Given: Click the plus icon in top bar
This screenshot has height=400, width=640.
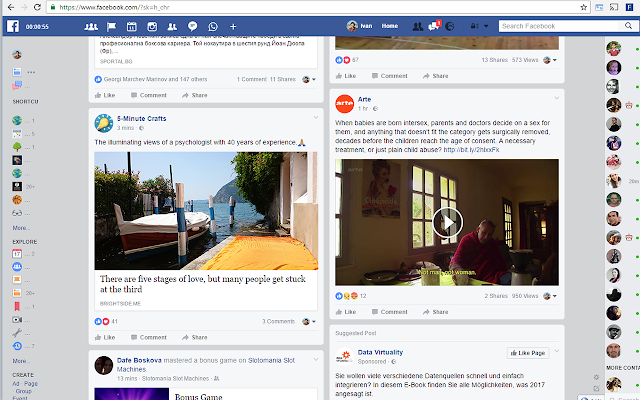Looking at the screenshot, I should tap(233, 27).
